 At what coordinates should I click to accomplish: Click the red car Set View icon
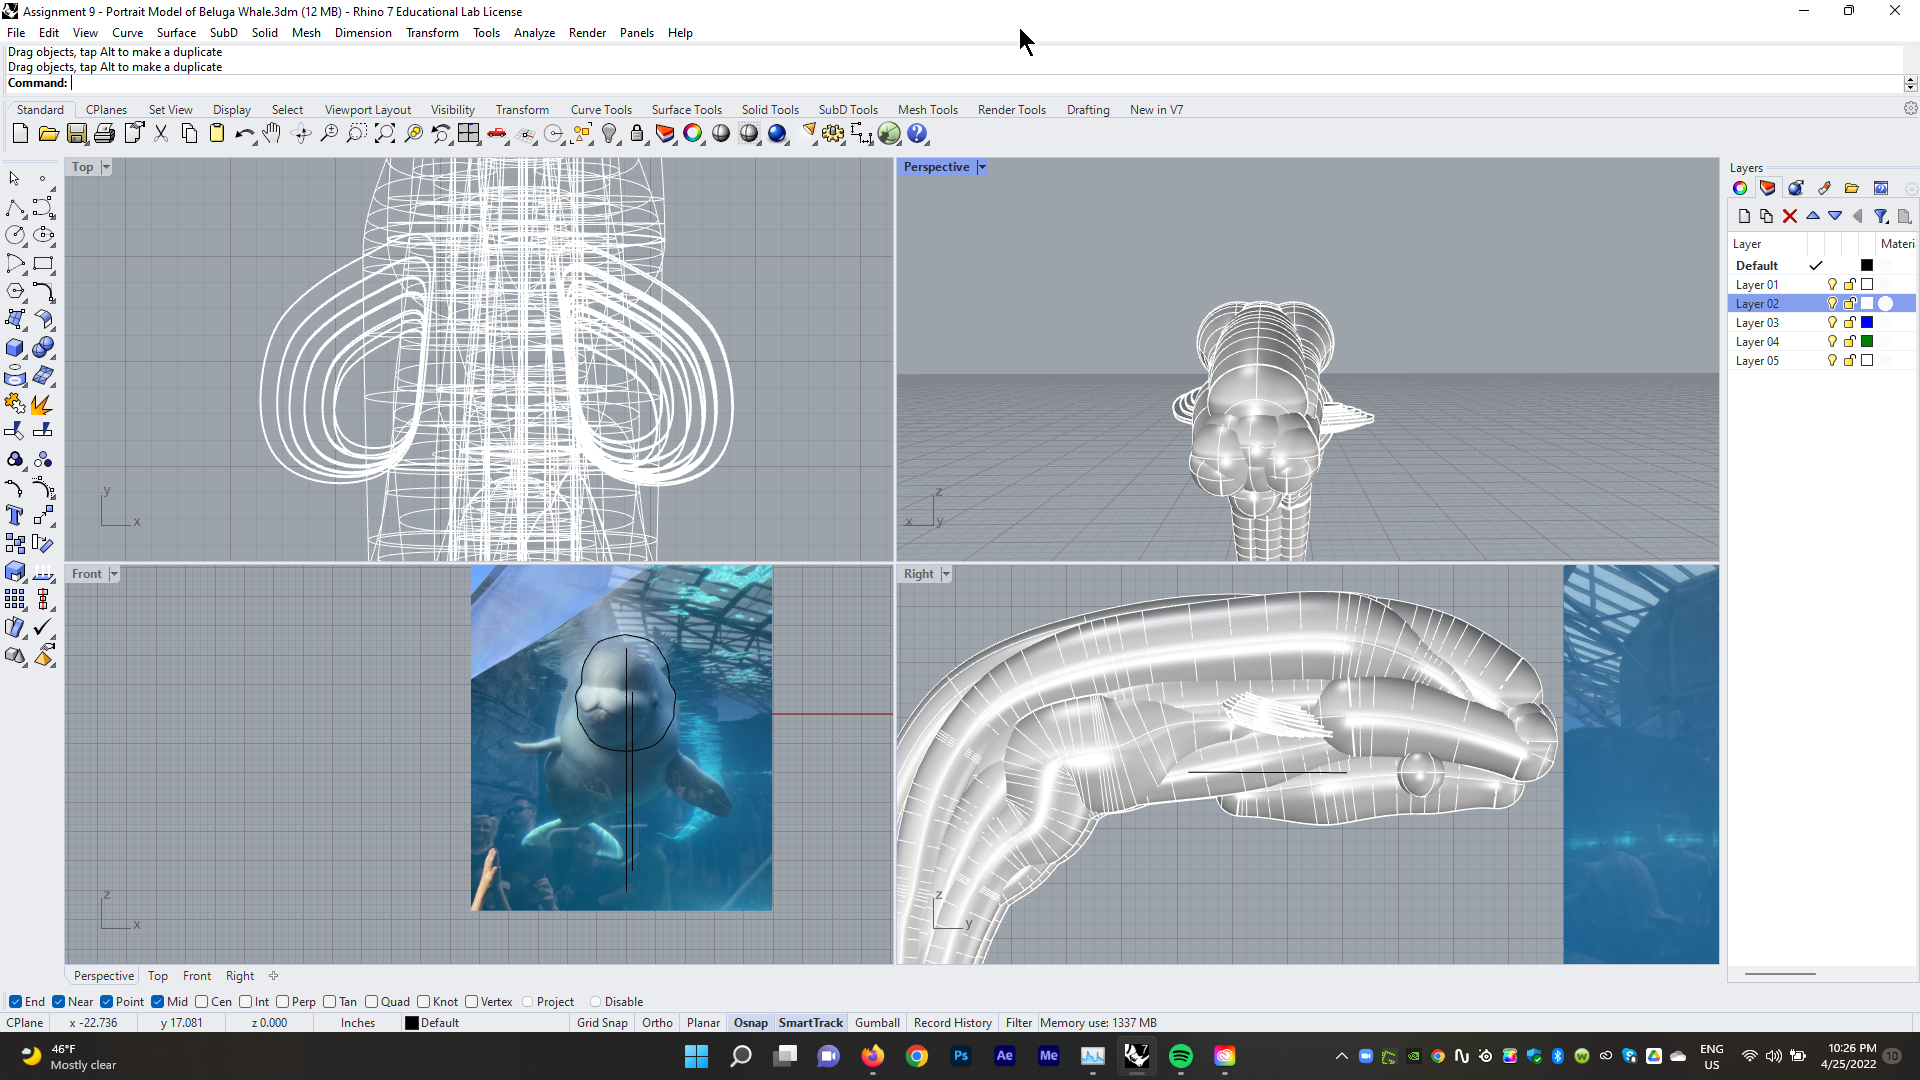(x=497, y=133)
